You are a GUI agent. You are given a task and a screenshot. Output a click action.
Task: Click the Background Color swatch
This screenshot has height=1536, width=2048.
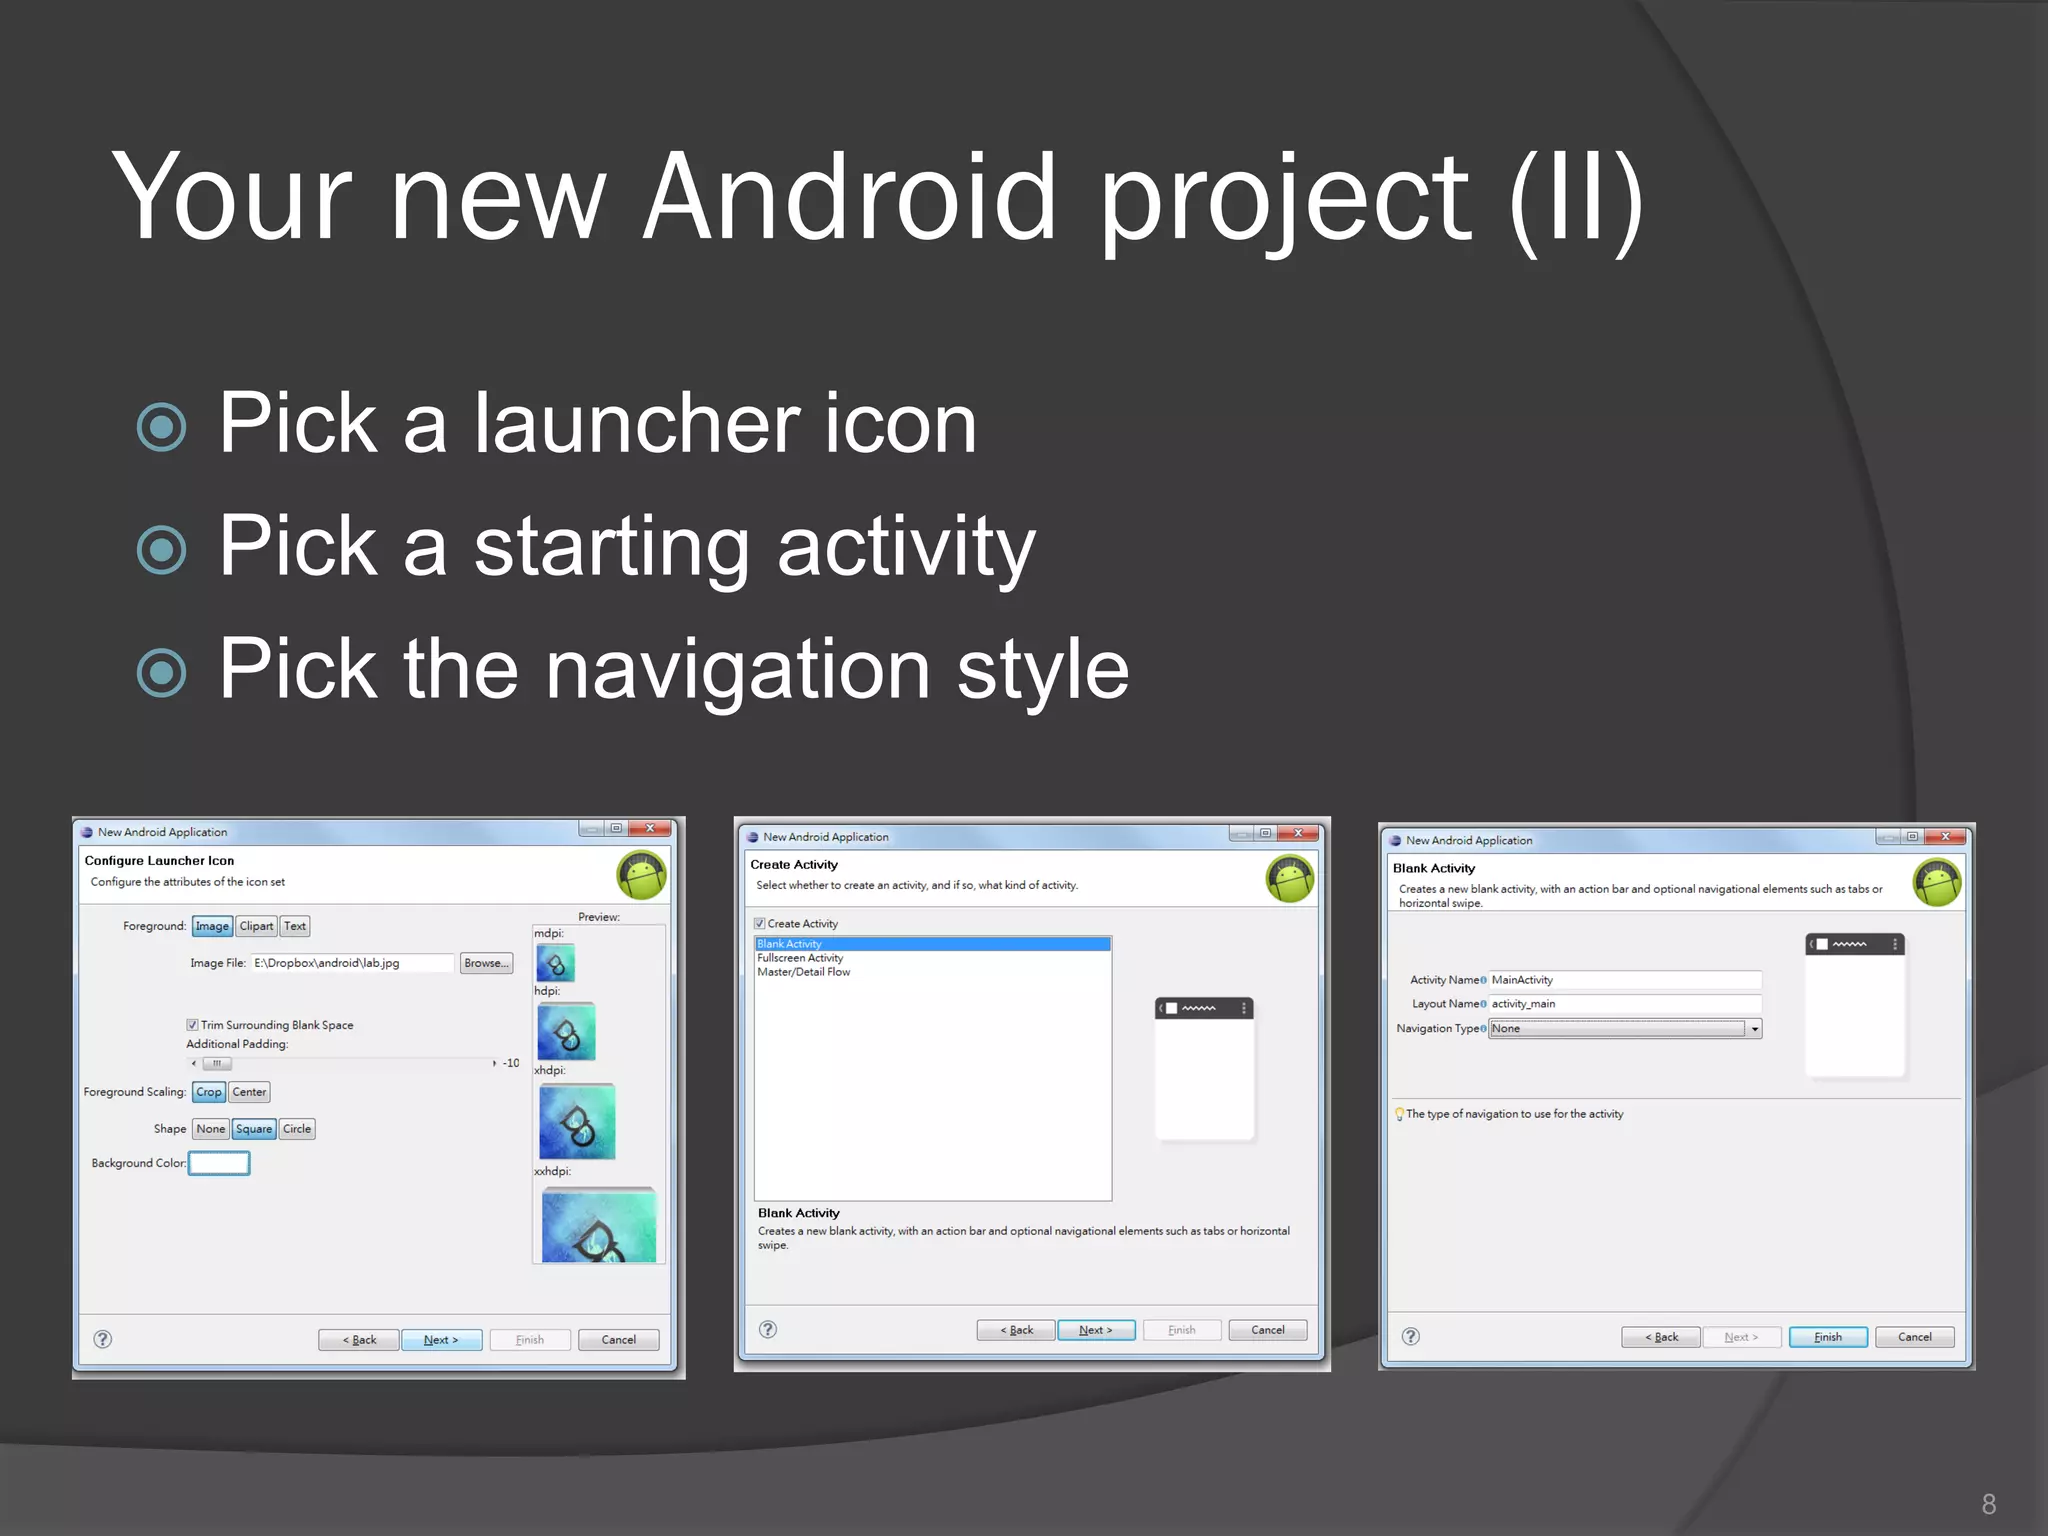(x=219, y=1163)
